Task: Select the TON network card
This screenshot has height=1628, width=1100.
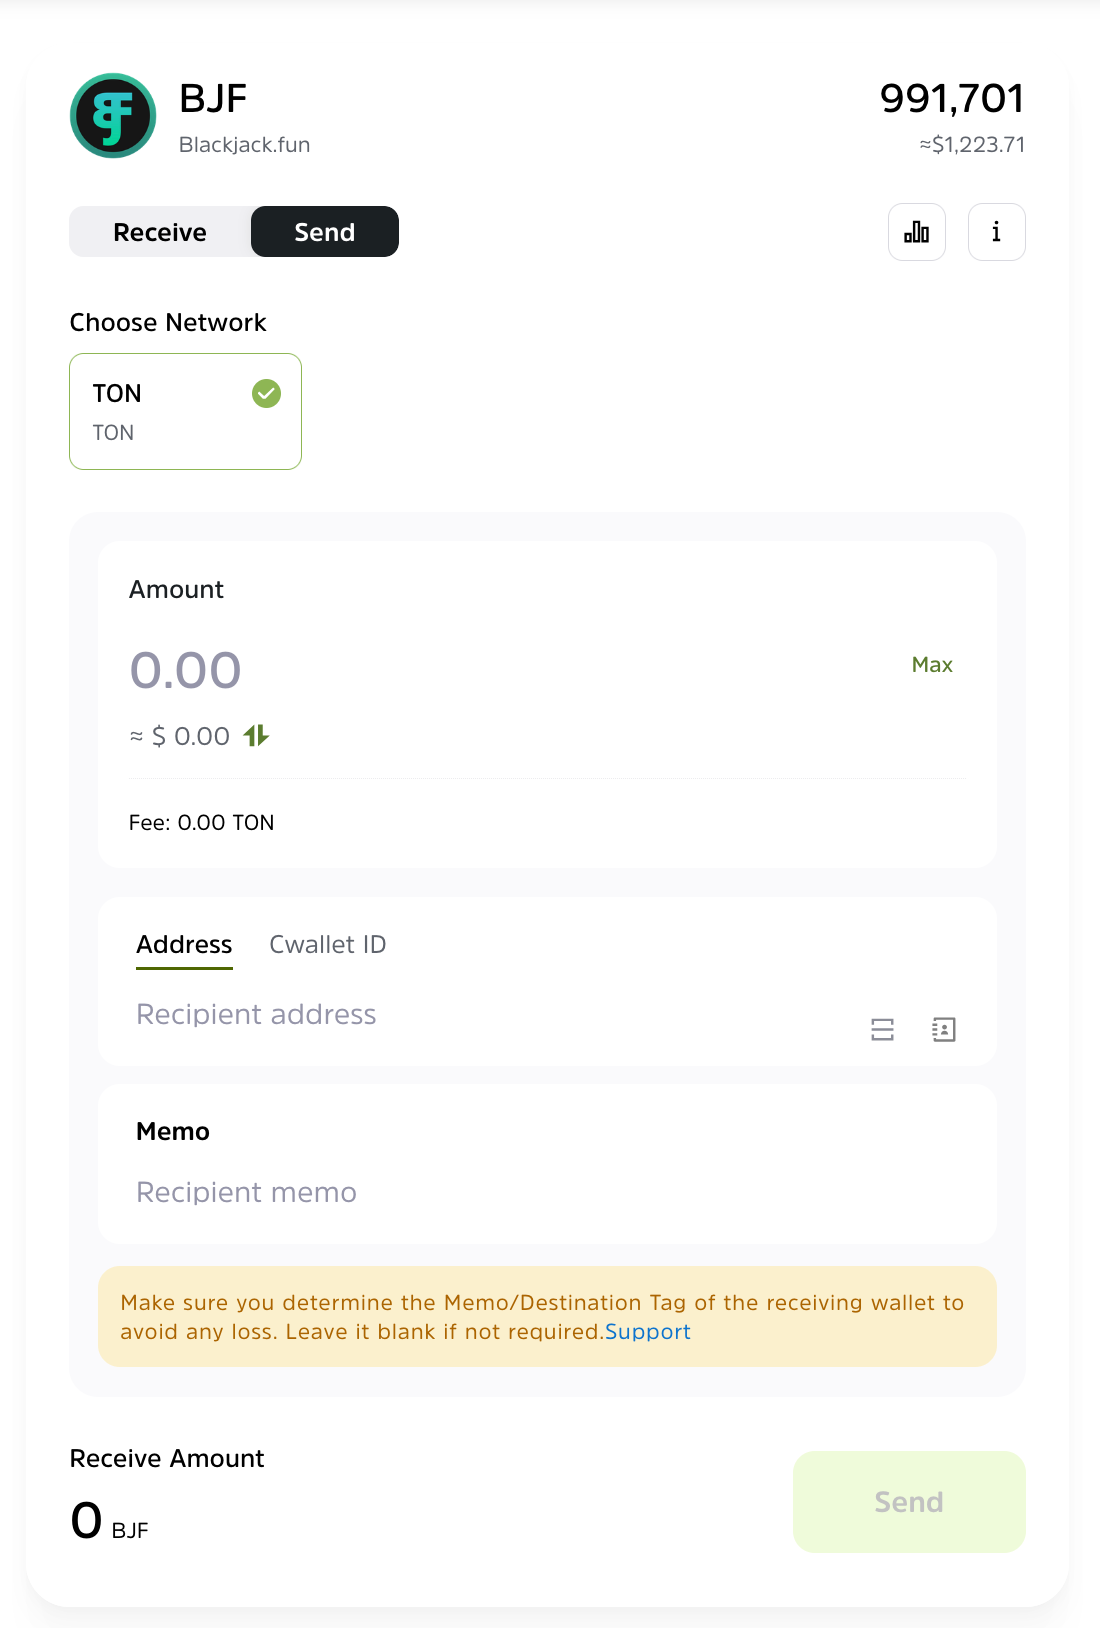Action: (185, 411)
